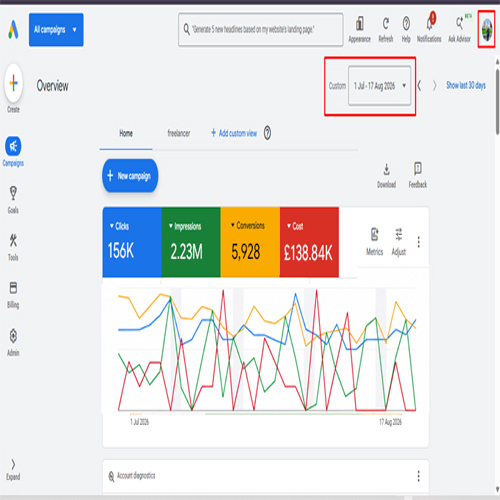Open the Adjust chart icon

399,242
